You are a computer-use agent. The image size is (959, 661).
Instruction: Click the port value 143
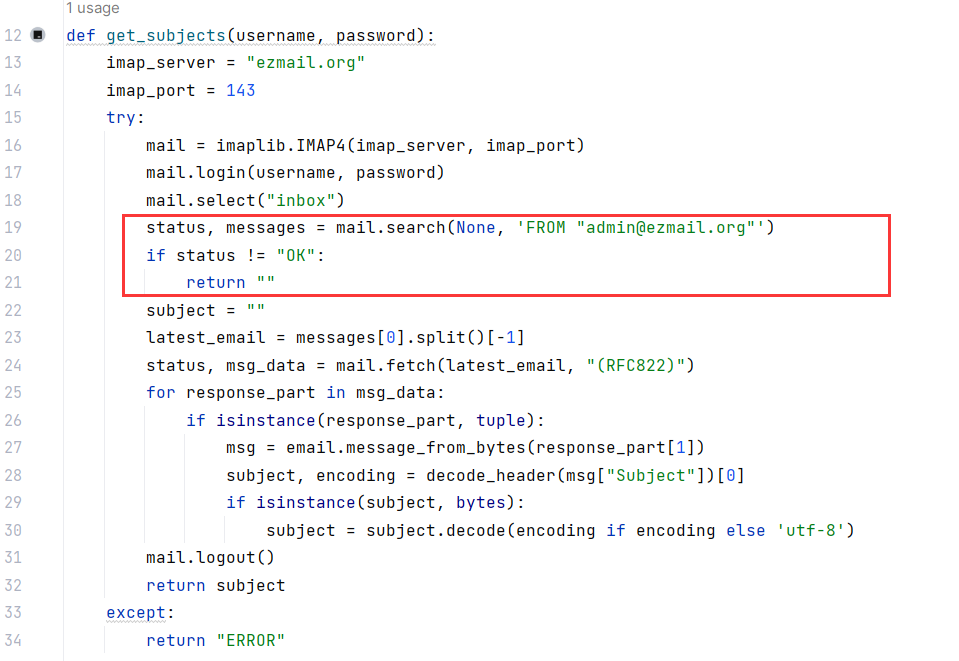[241, 91]
